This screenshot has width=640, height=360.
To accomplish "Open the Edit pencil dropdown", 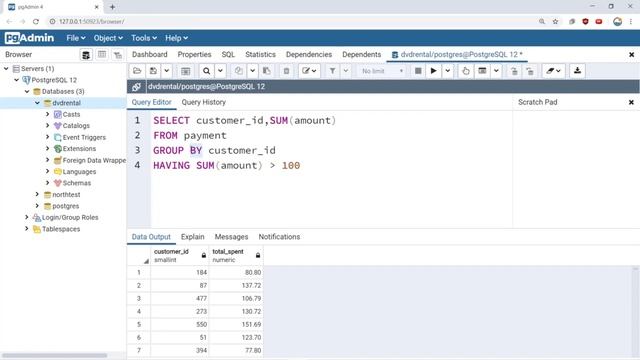I will click(x=309, y=71).
